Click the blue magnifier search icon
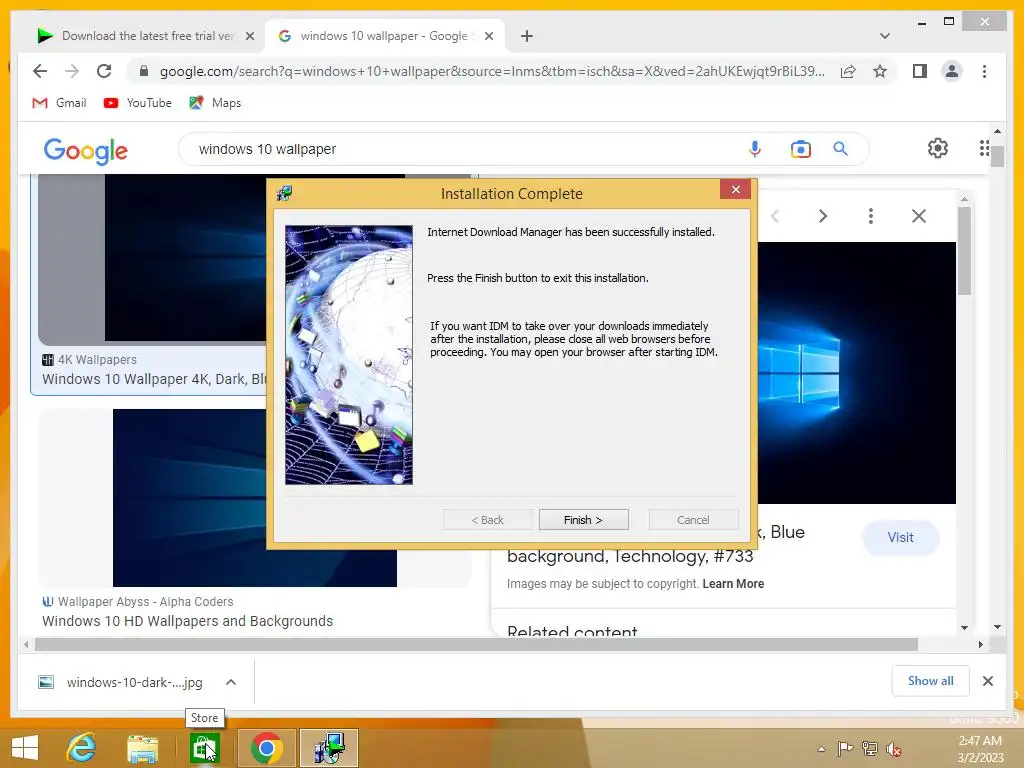1024x768 pixels. pyautogui.click(x=840, y=149)
